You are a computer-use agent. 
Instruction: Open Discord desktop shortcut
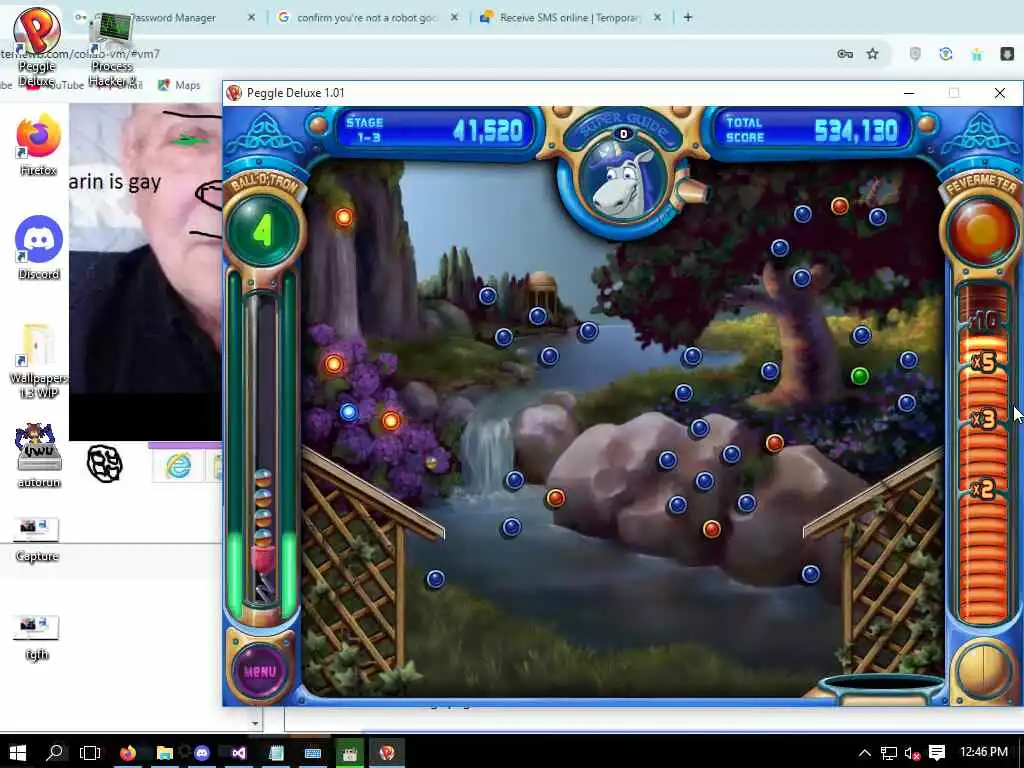[x=39, y=248]
